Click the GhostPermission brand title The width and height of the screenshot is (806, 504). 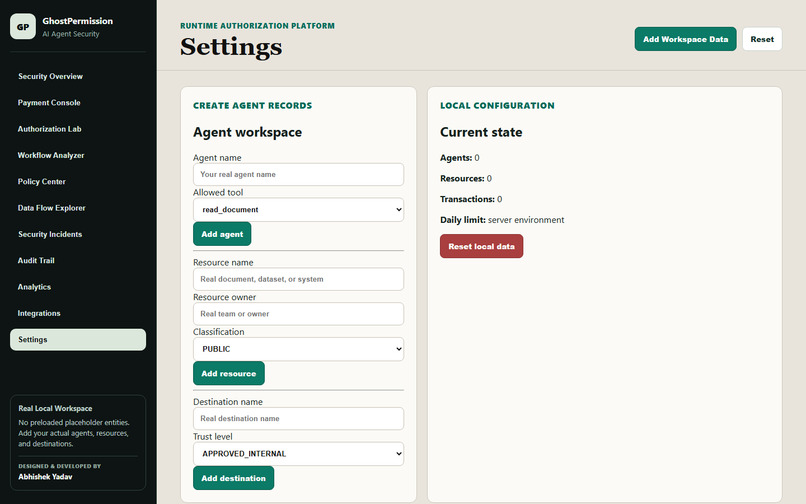coord(78,21)
